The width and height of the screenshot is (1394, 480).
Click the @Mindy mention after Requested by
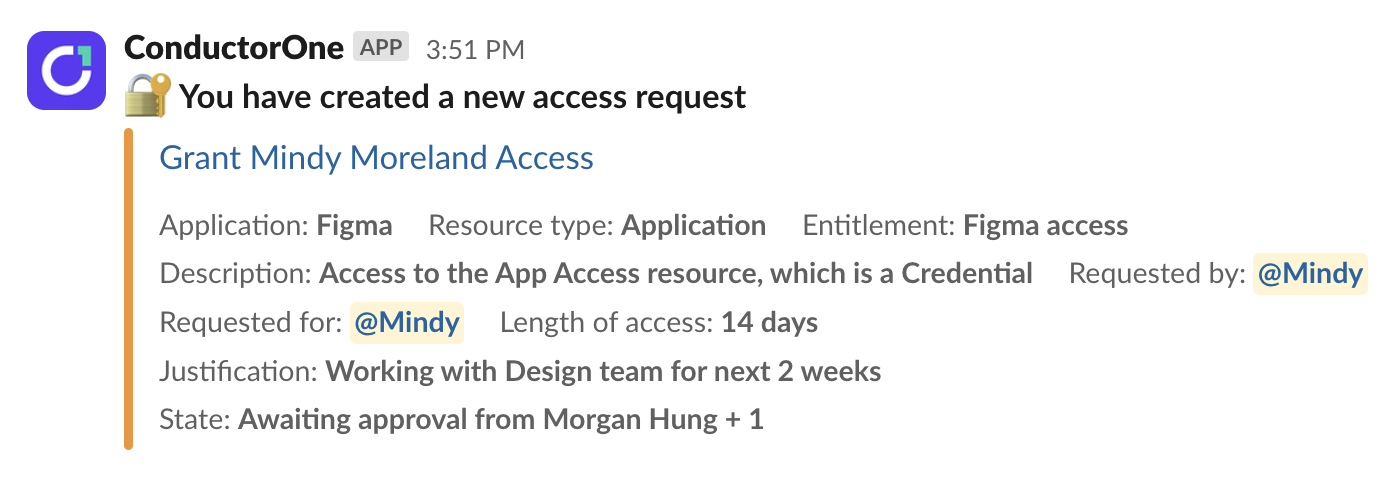click(x=1310, y=274)
